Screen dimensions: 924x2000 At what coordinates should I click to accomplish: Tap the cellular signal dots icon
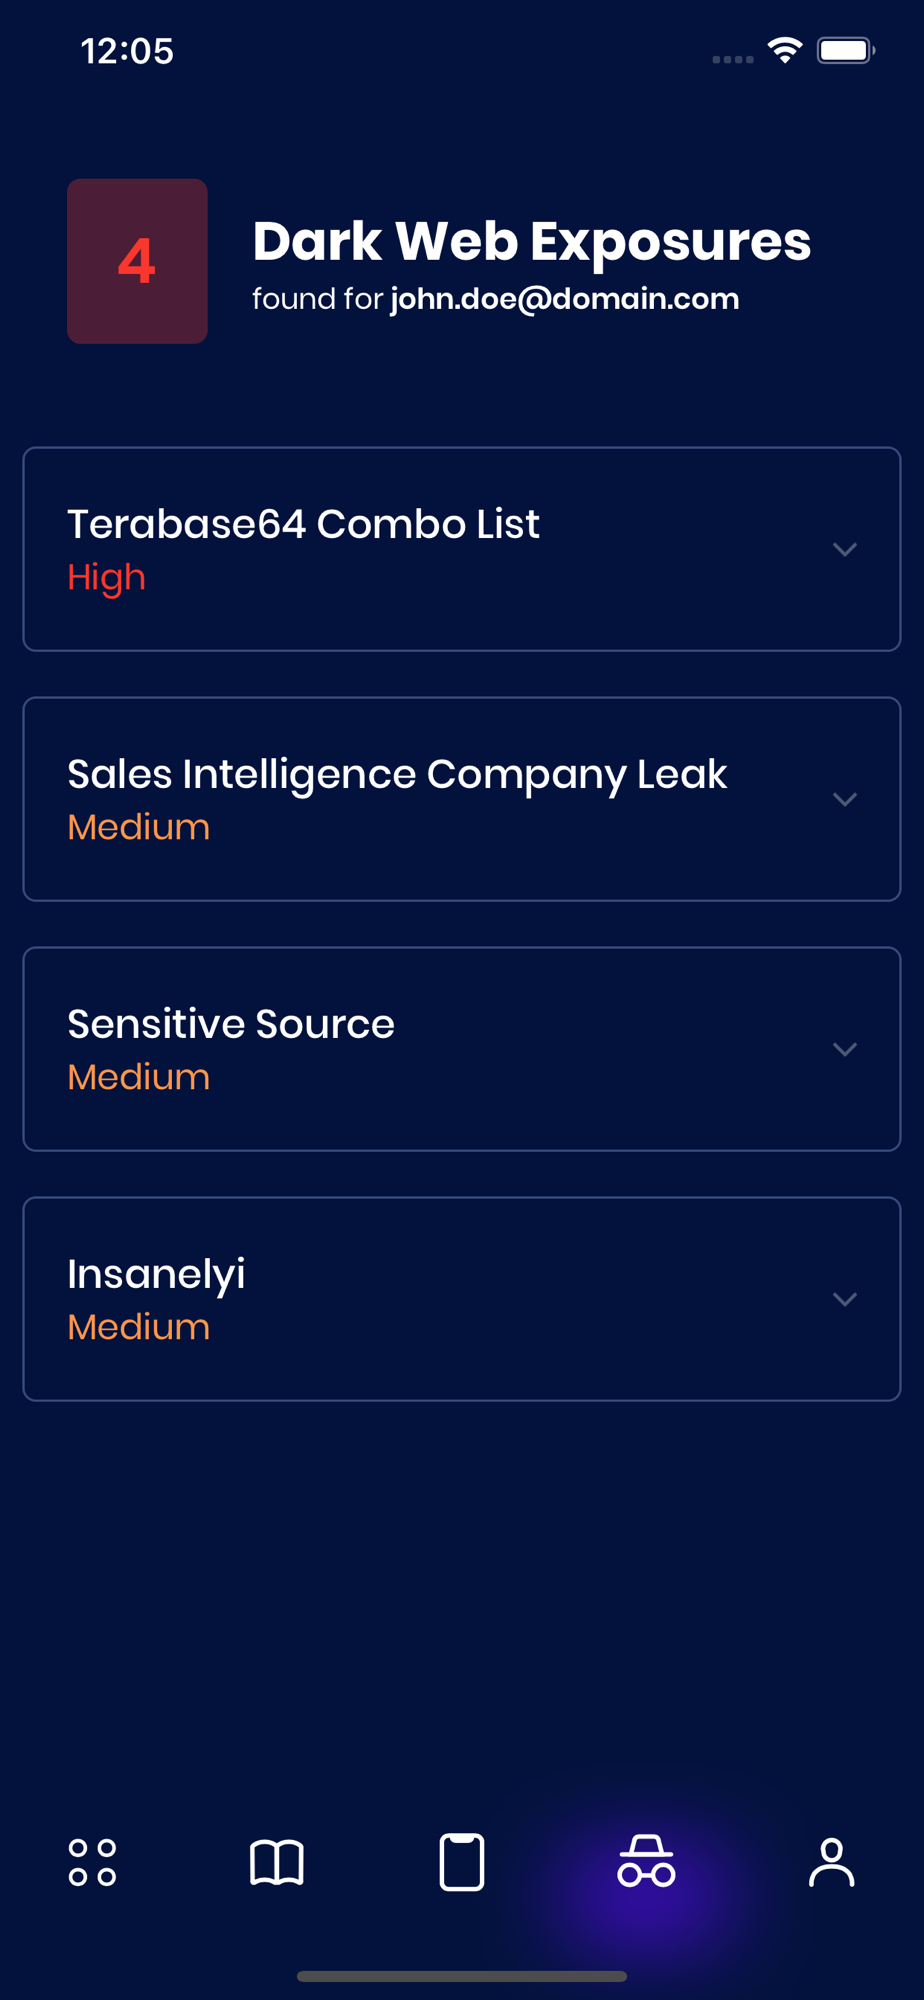point(733,59)
